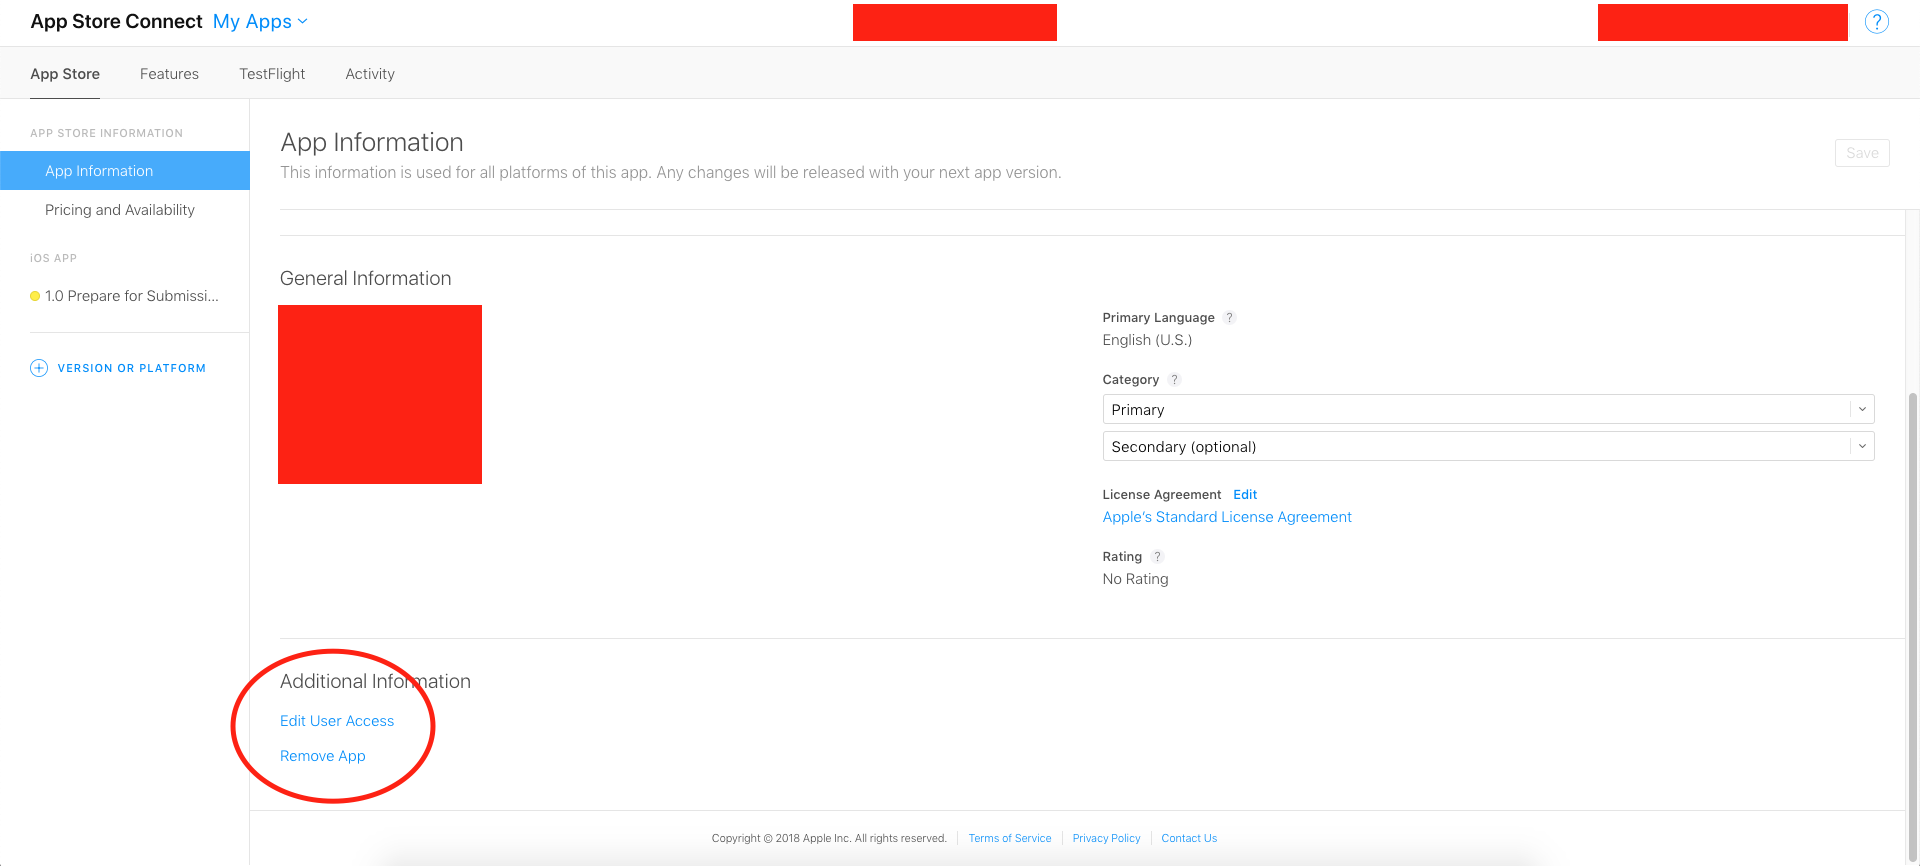
Task: Open the TestFlight tab
Action: coord(272,74)
